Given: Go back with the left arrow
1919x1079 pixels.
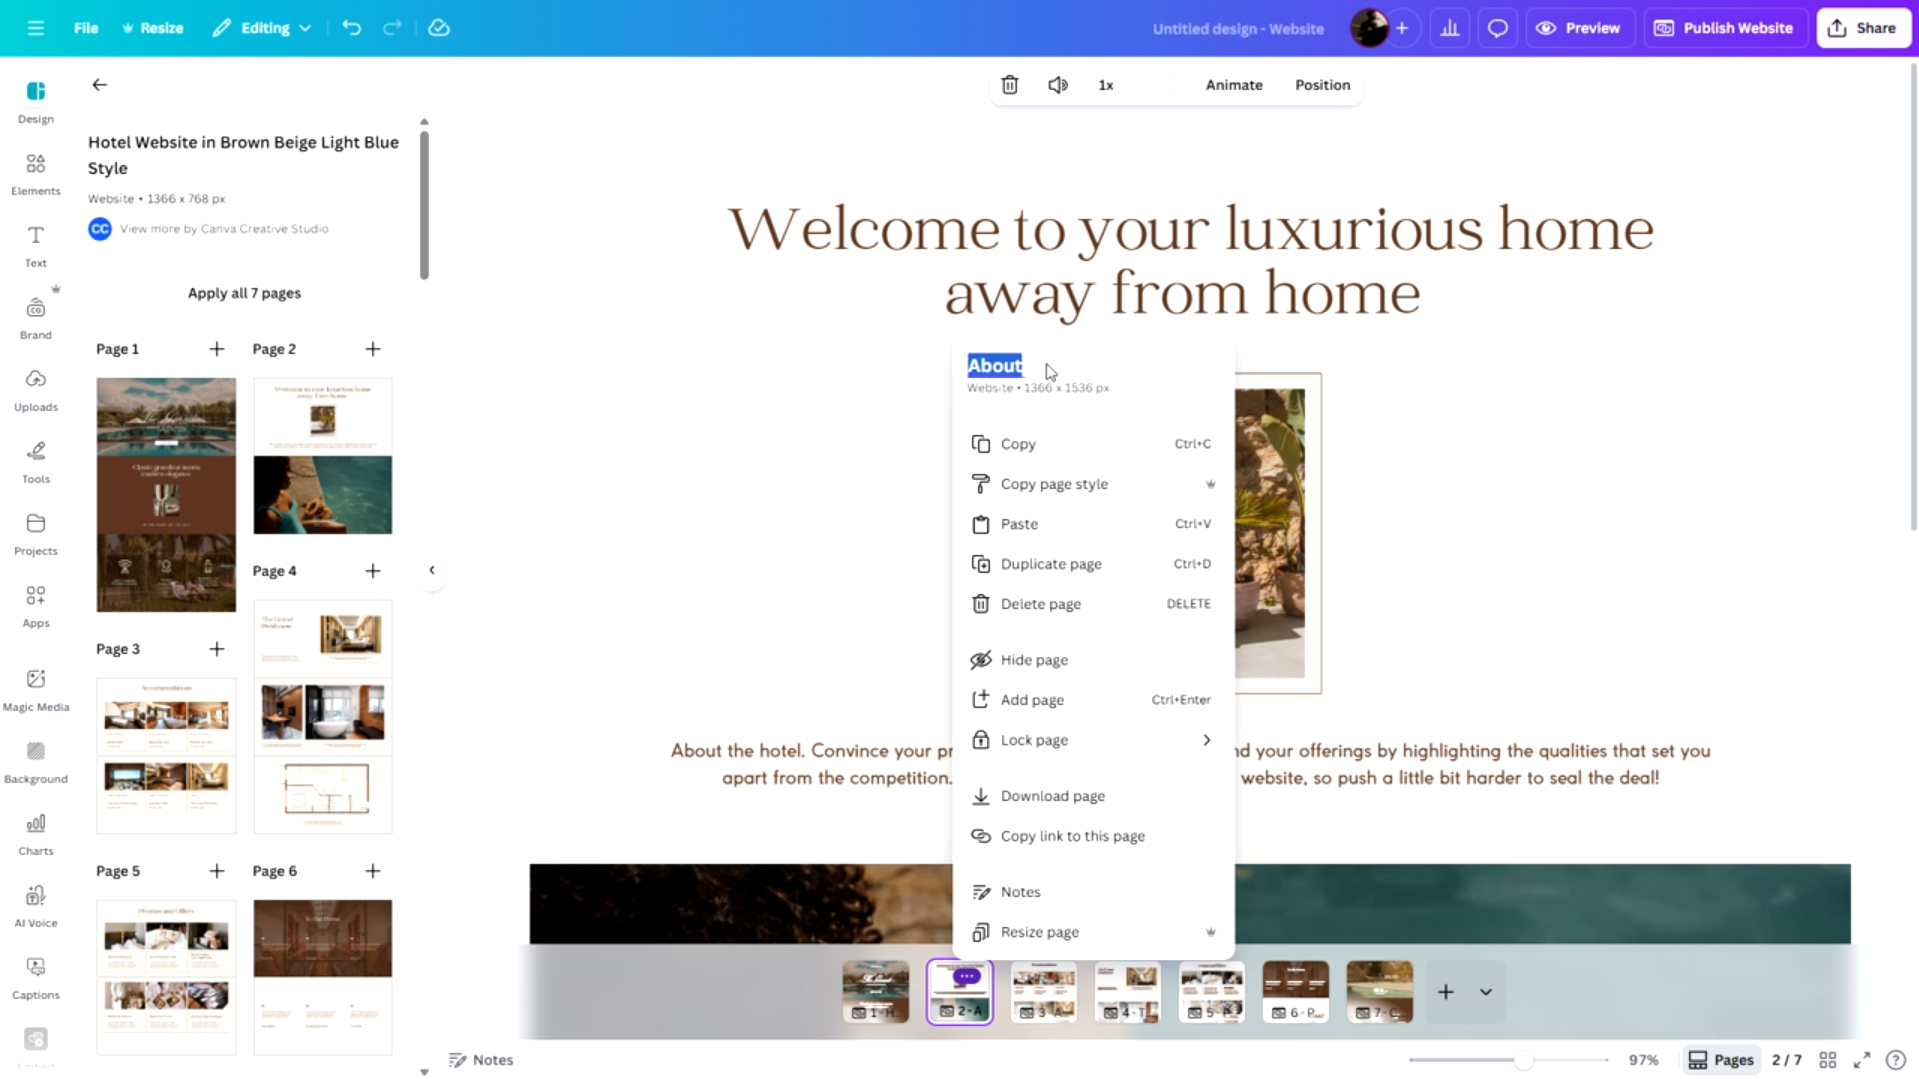Looking at the screenshot, I should coord(99,85).
